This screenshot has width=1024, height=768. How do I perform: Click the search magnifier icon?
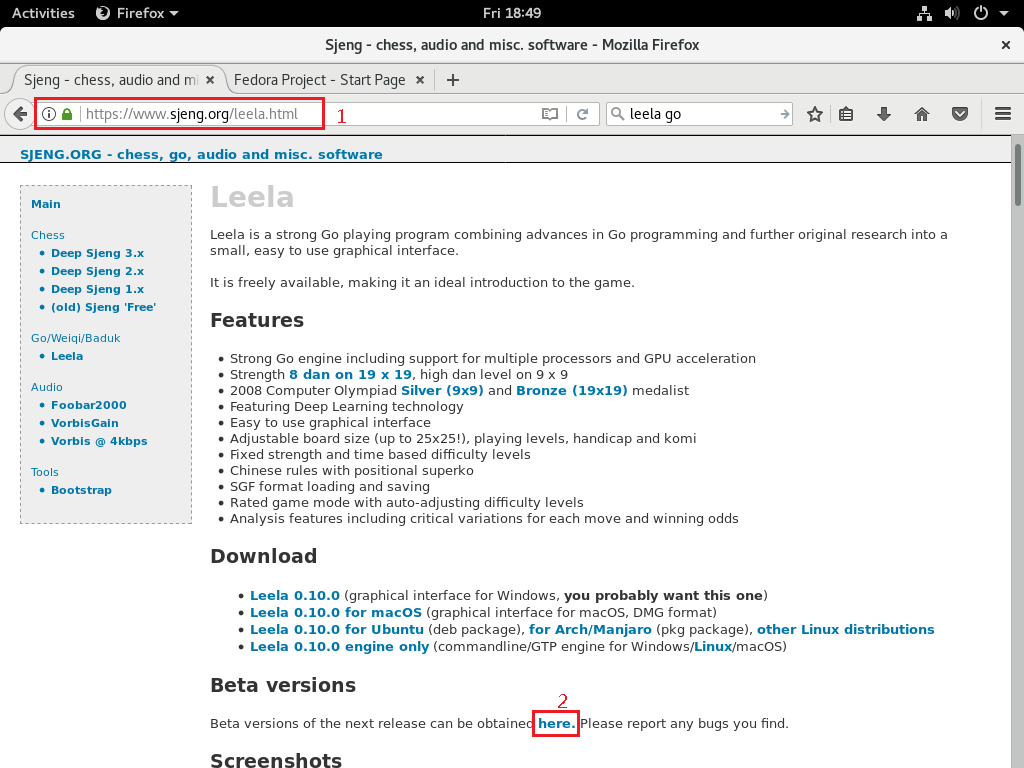[x=617, y=114]
